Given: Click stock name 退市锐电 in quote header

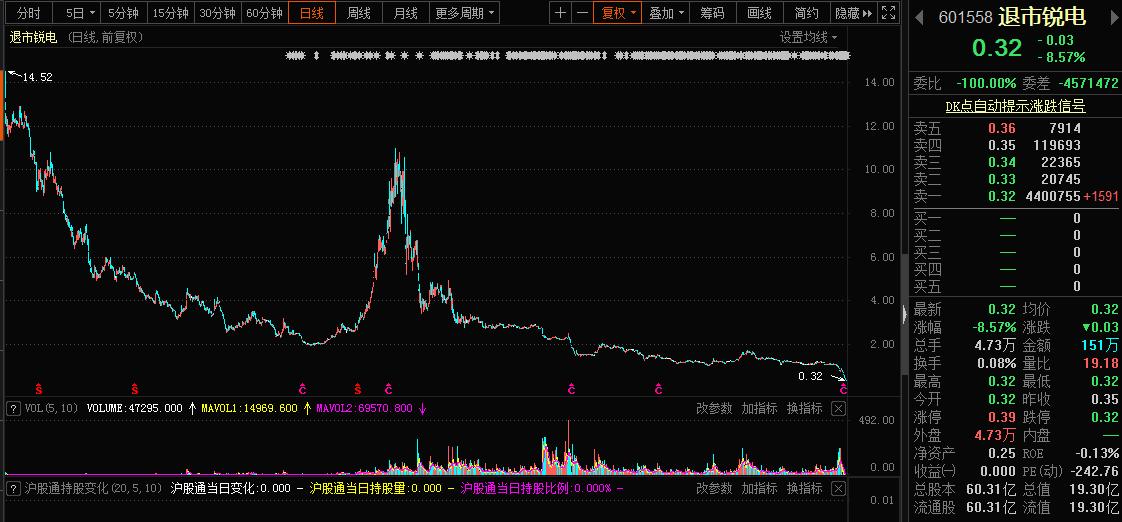Looking at the screenshot, I should click(x=1041, y=16).
